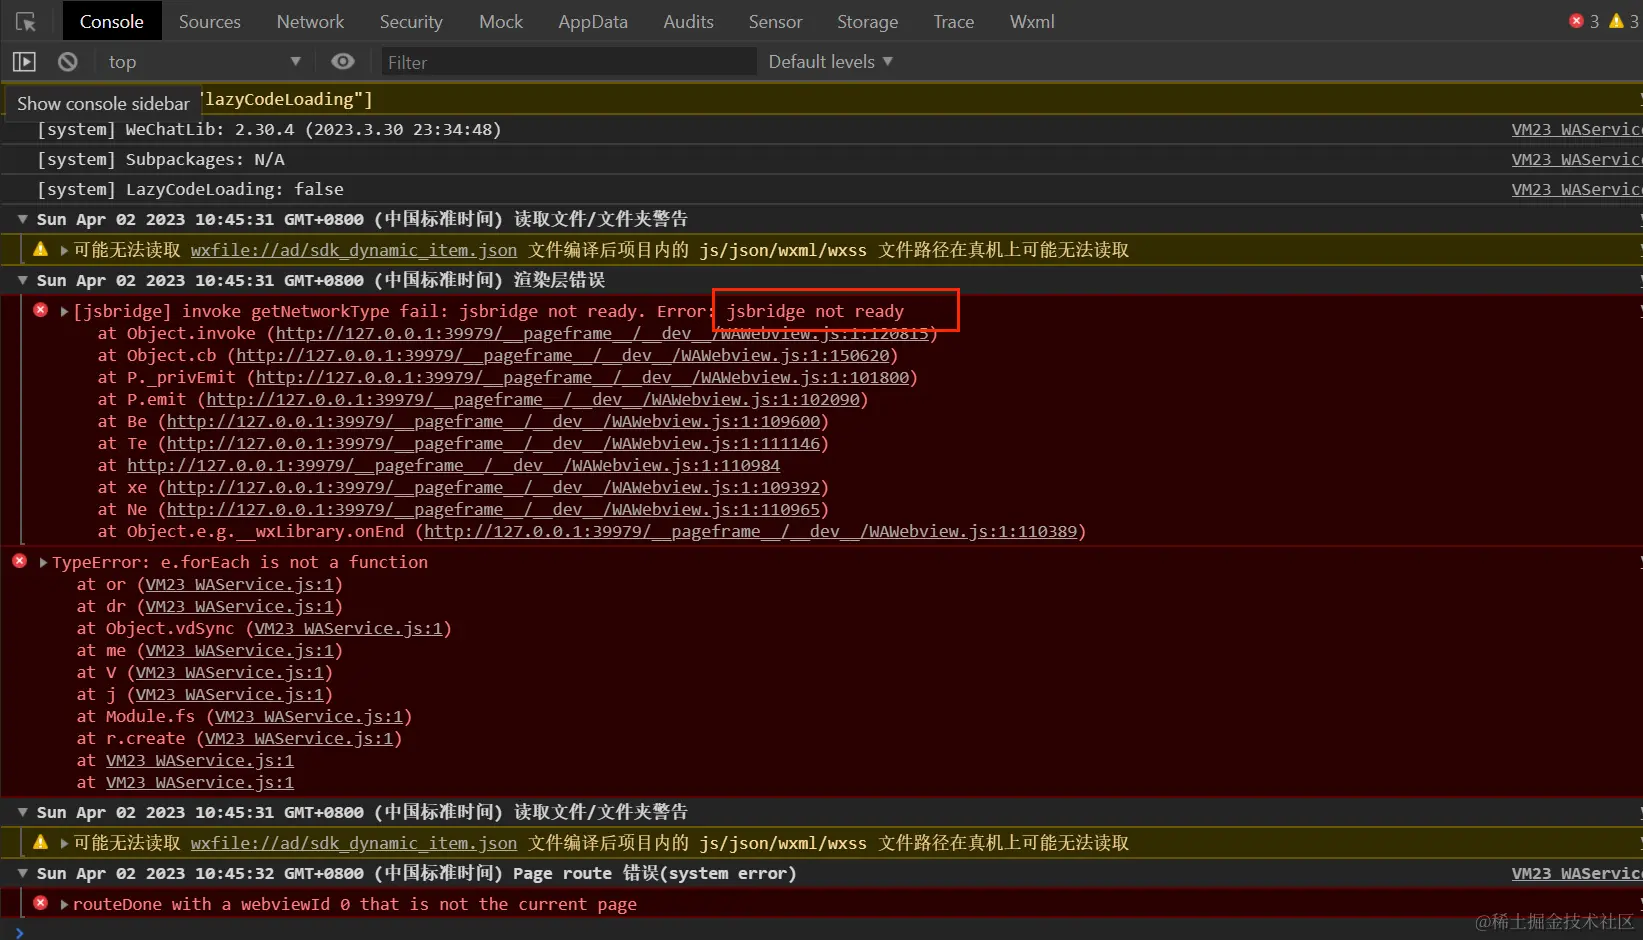Open the WAService.js link at dr

(241, 606)
